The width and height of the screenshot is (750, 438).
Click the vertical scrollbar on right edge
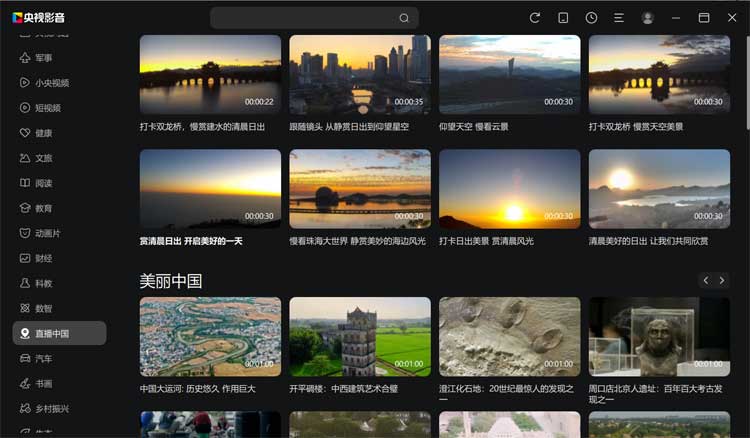click(747, 81)
